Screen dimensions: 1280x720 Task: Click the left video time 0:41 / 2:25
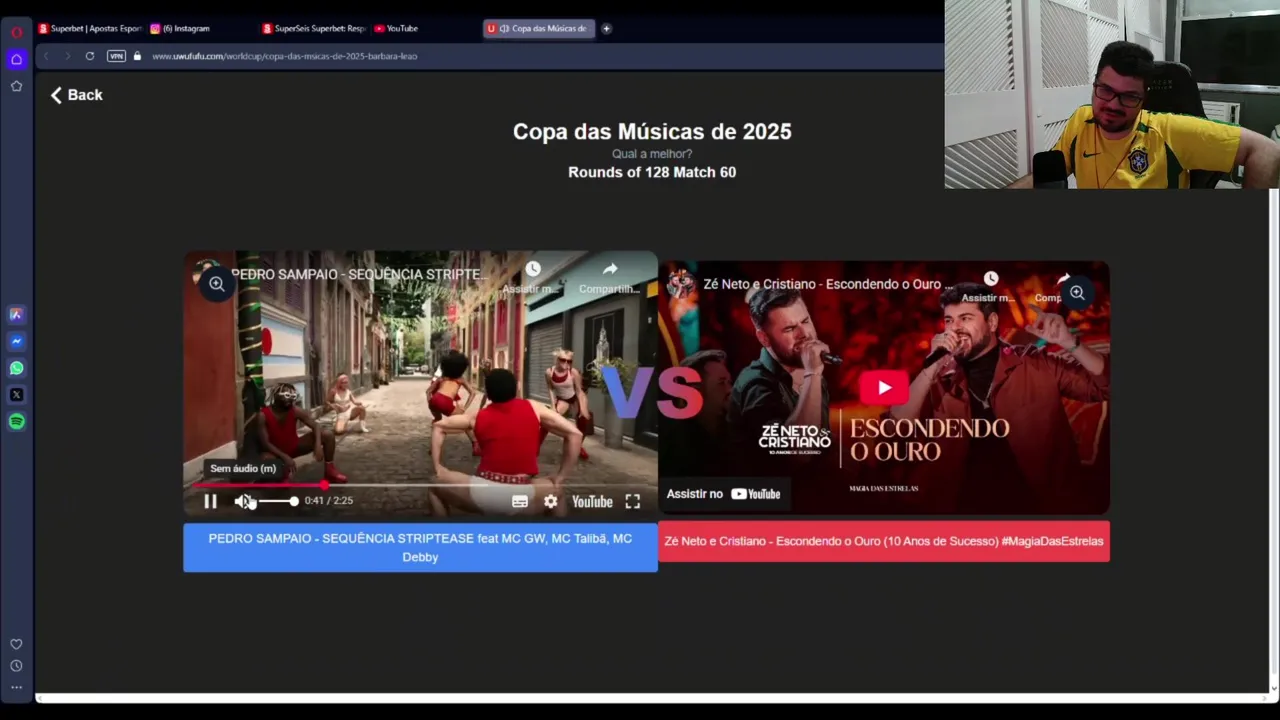tap(329, 501)
